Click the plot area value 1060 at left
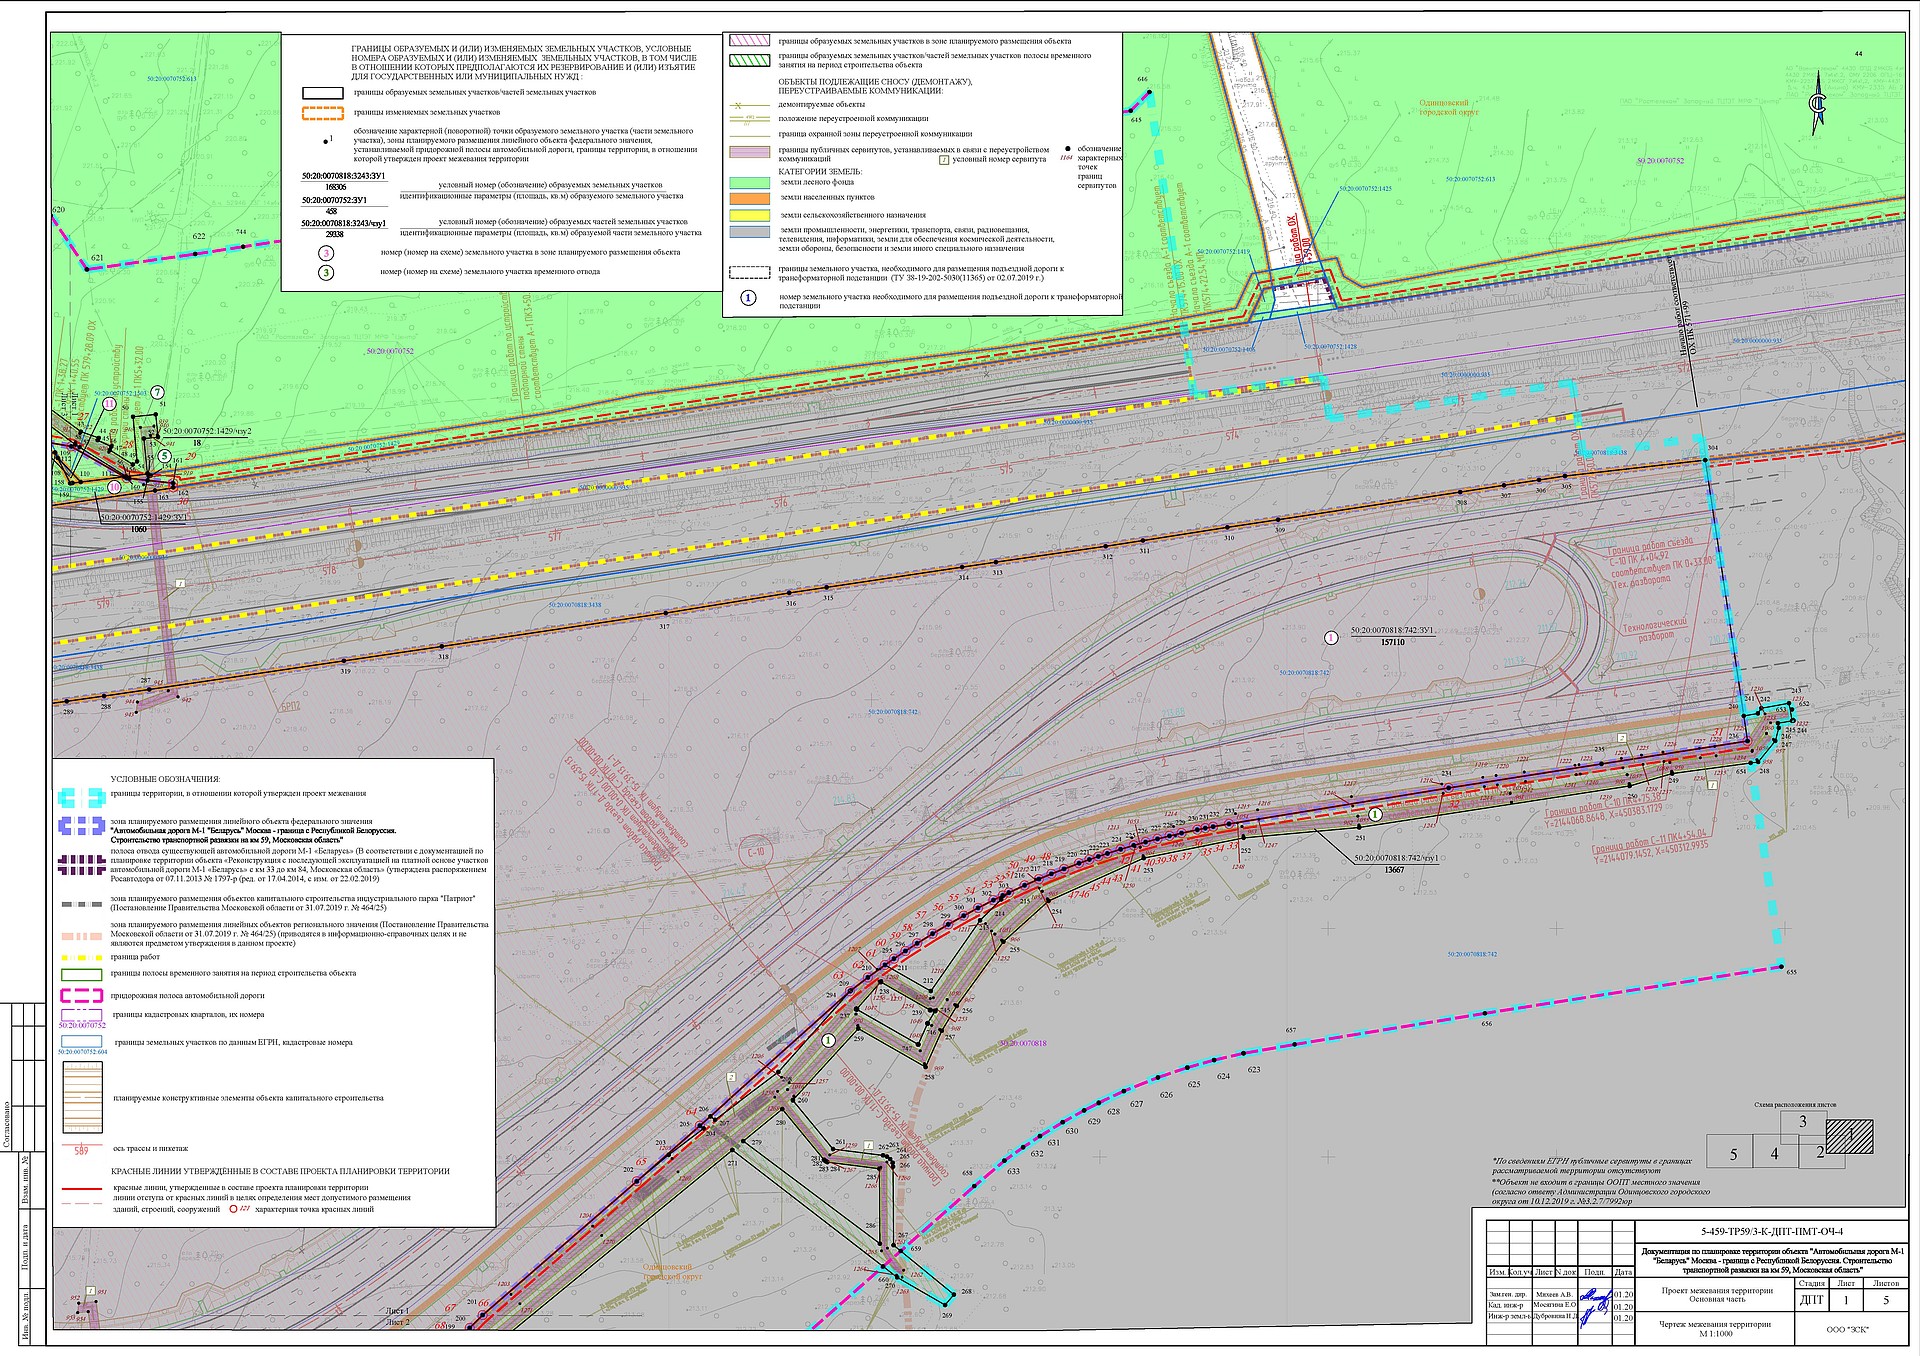Image resolution: width=1920 pixels, height=1356 pixels. (138, 529)
